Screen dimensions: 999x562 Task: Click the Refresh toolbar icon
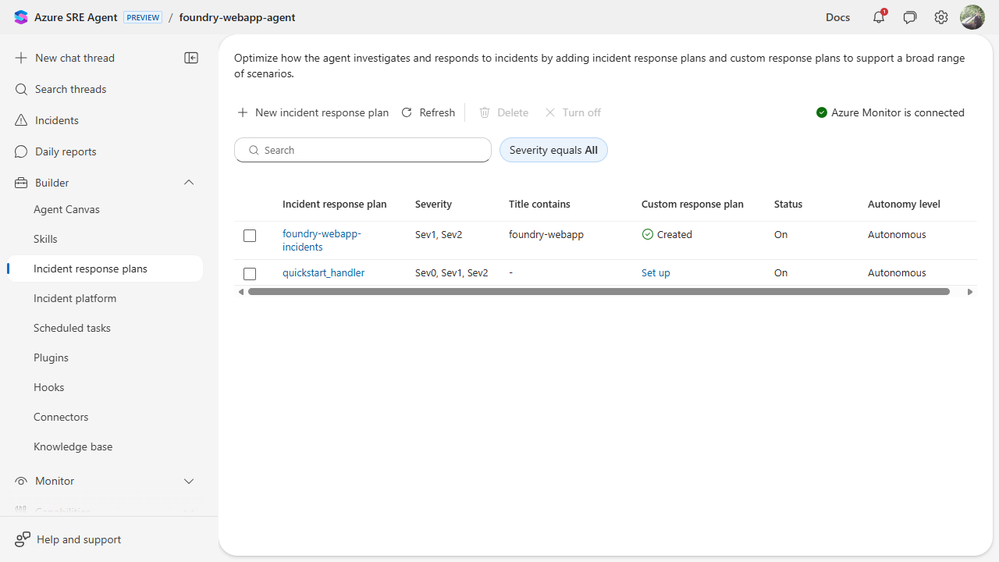407,113
